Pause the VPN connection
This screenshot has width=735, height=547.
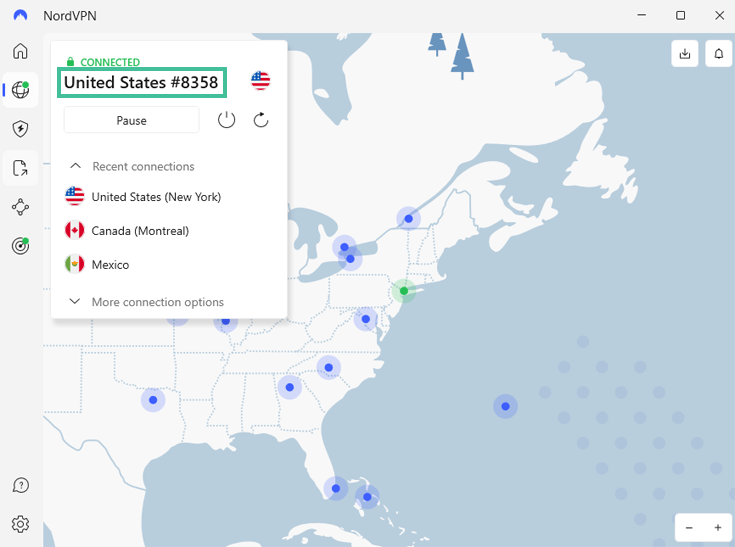131,120
